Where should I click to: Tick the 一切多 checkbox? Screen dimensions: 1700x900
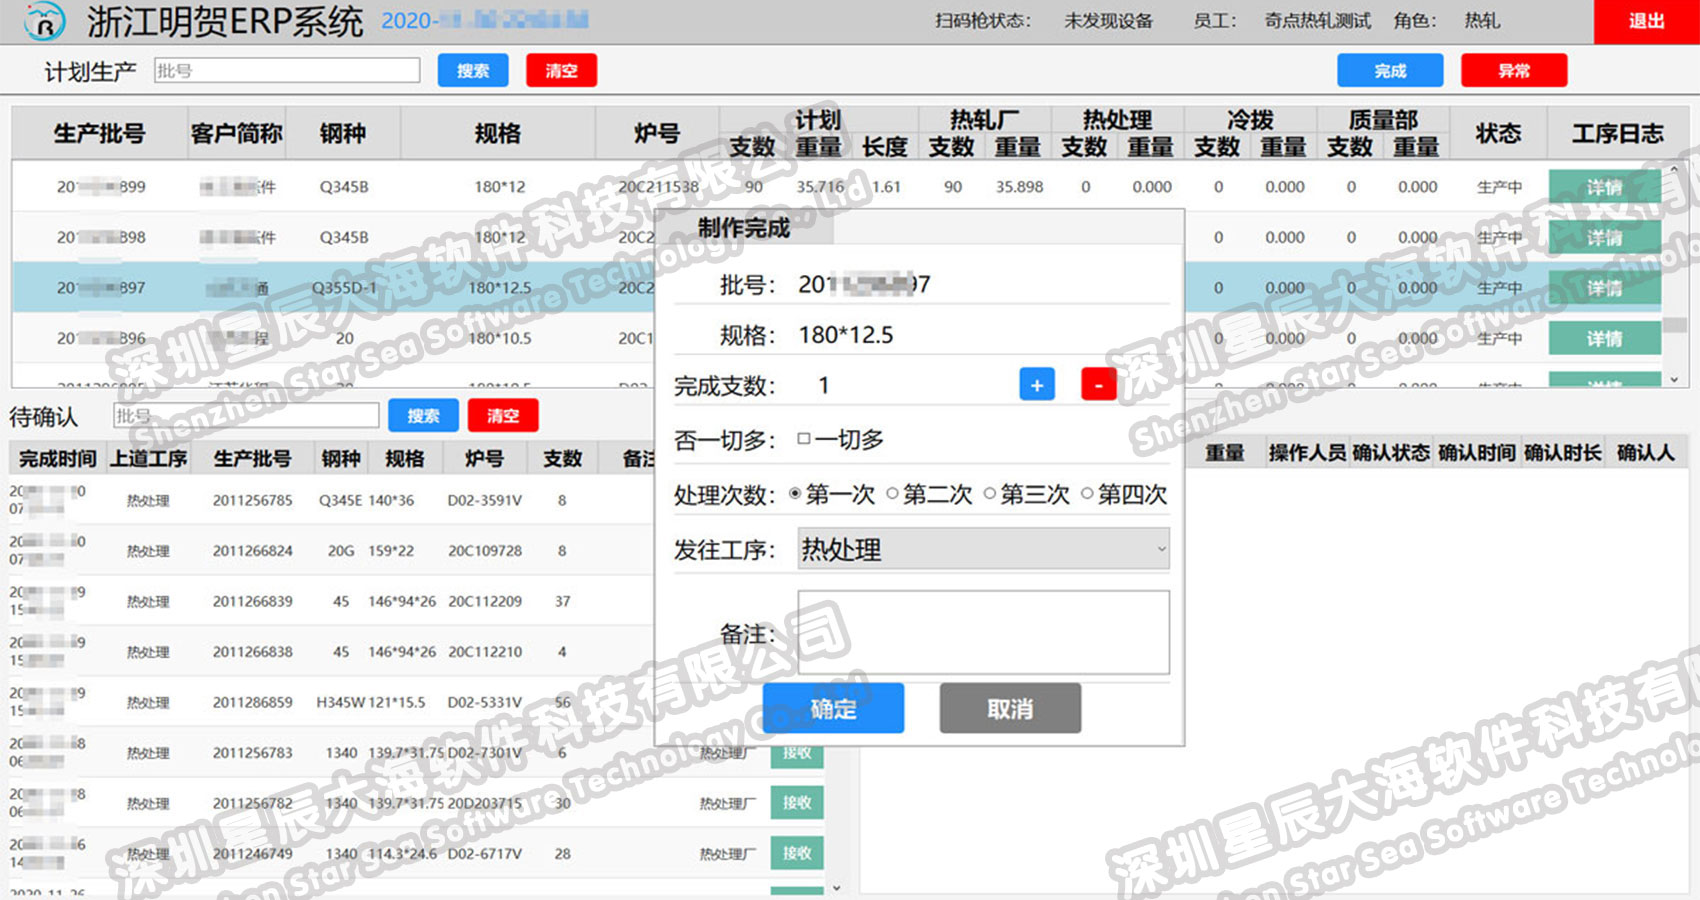click(803, 439)
